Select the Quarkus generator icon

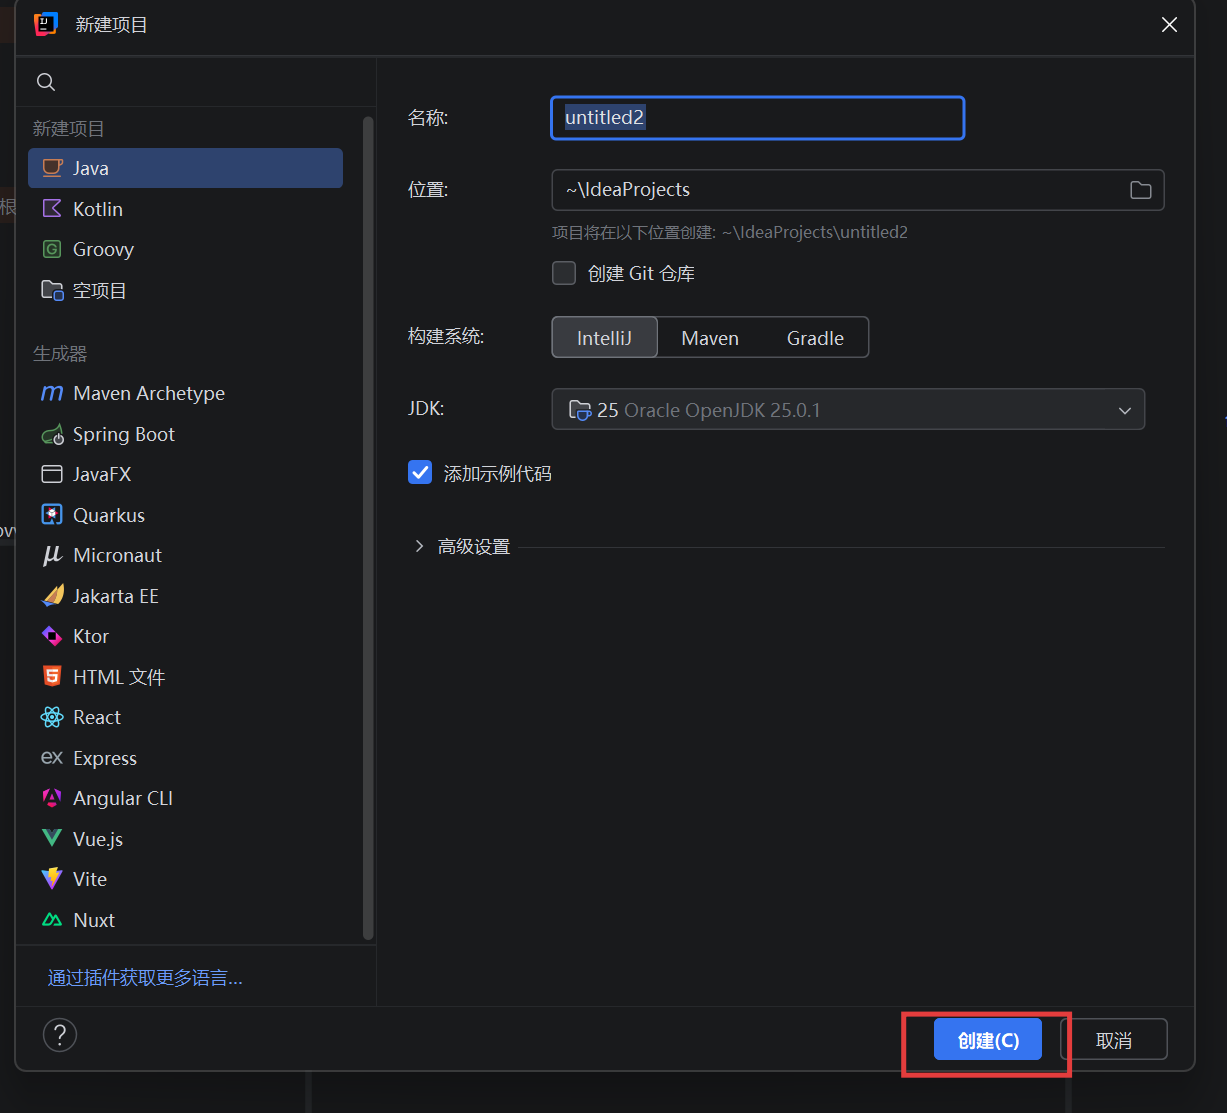click(52, 515)
